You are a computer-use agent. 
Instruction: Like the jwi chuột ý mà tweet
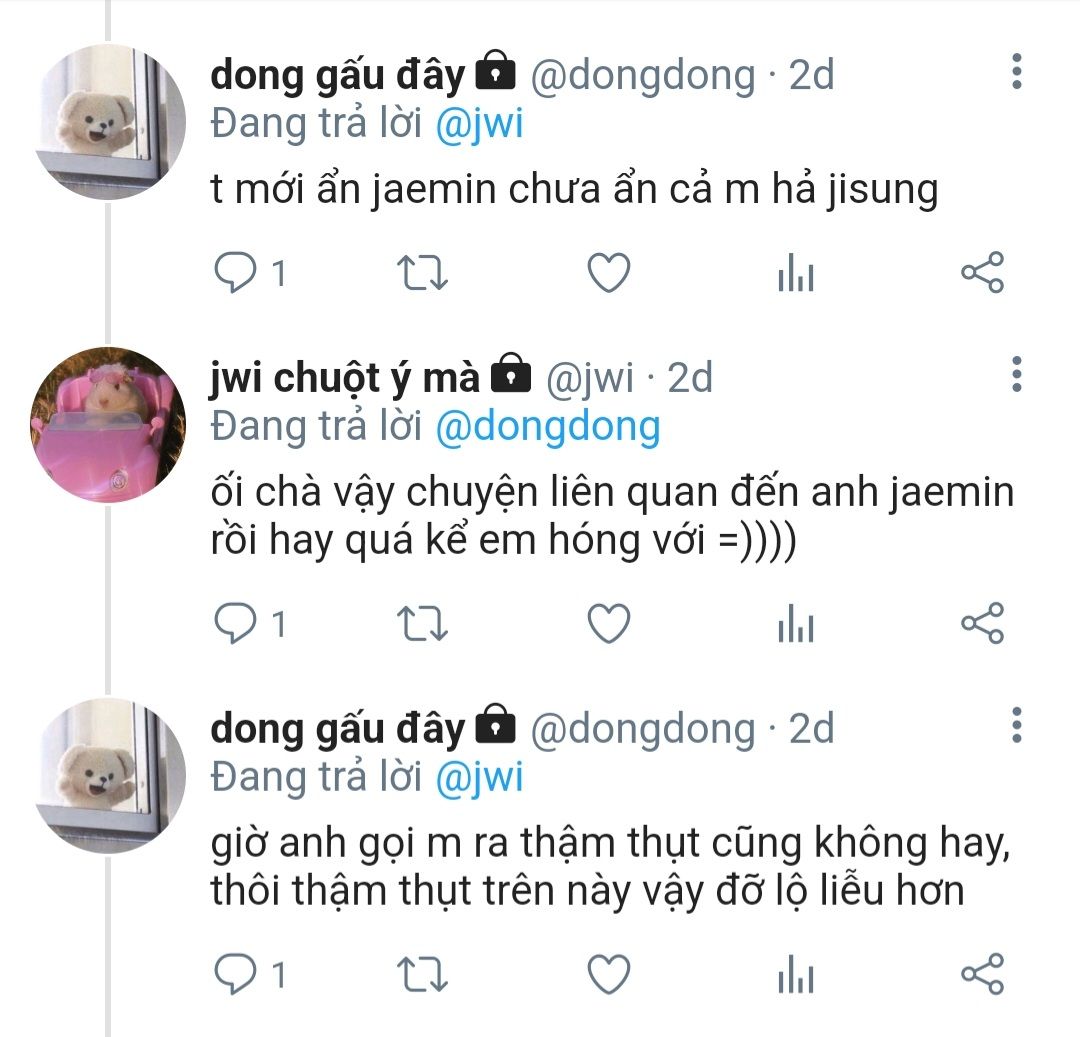pyautogui.click(x=609, y=624)
